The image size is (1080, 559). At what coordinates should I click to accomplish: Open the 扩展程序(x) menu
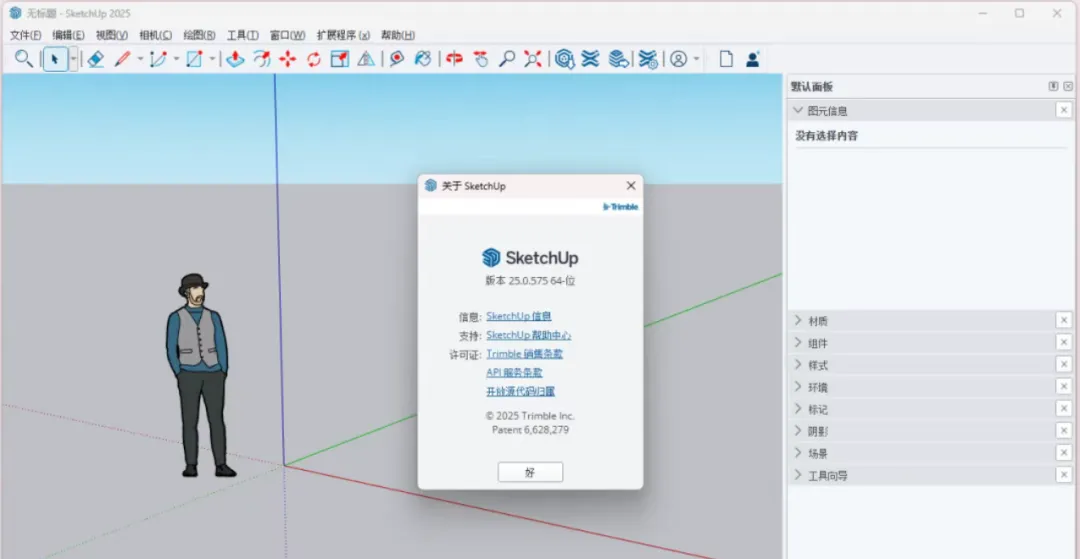click(343, 35)
